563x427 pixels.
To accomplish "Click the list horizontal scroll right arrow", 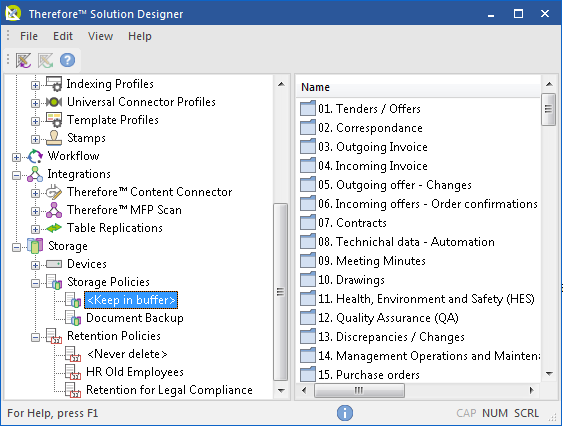I will (x=531, y=390).
